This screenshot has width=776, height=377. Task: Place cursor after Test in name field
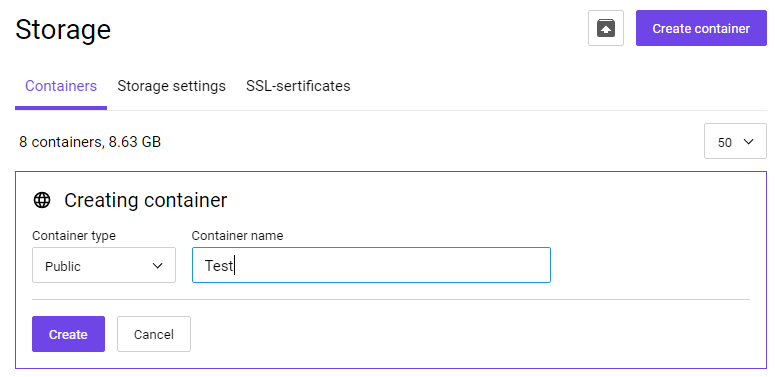click(234, 266)
